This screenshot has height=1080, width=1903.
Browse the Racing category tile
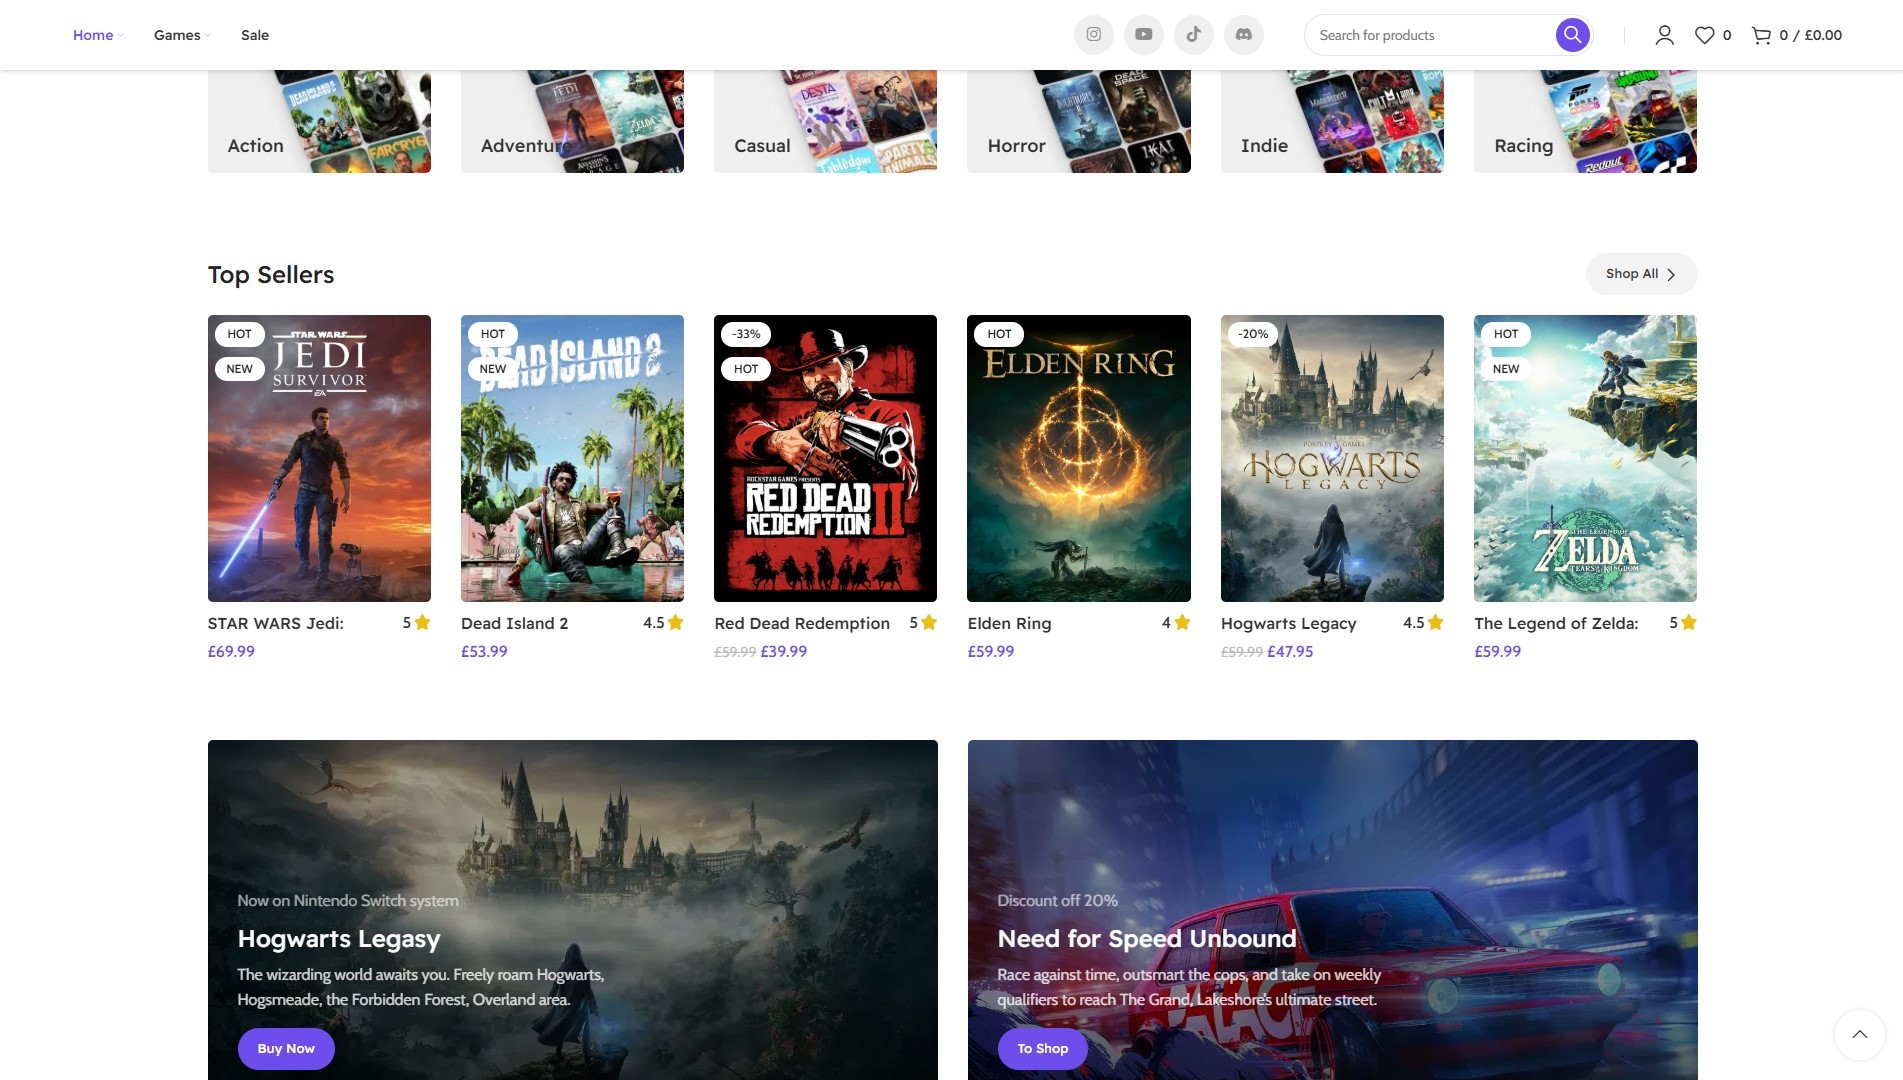(x=1584, y=122)
